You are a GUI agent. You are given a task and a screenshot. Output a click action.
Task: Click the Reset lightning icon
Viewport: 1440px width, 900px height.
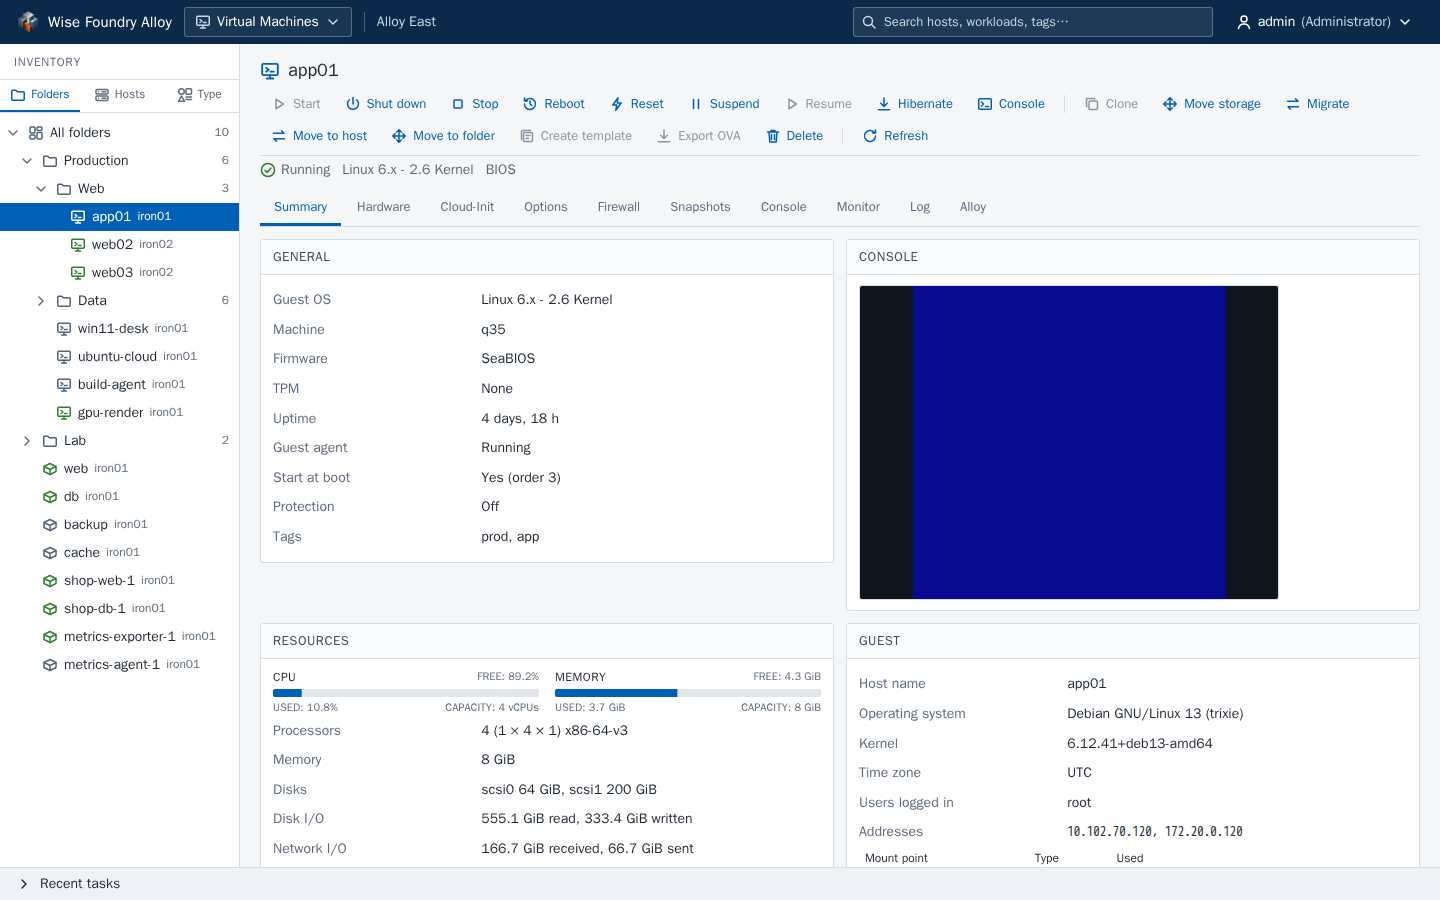pos(617,104)
